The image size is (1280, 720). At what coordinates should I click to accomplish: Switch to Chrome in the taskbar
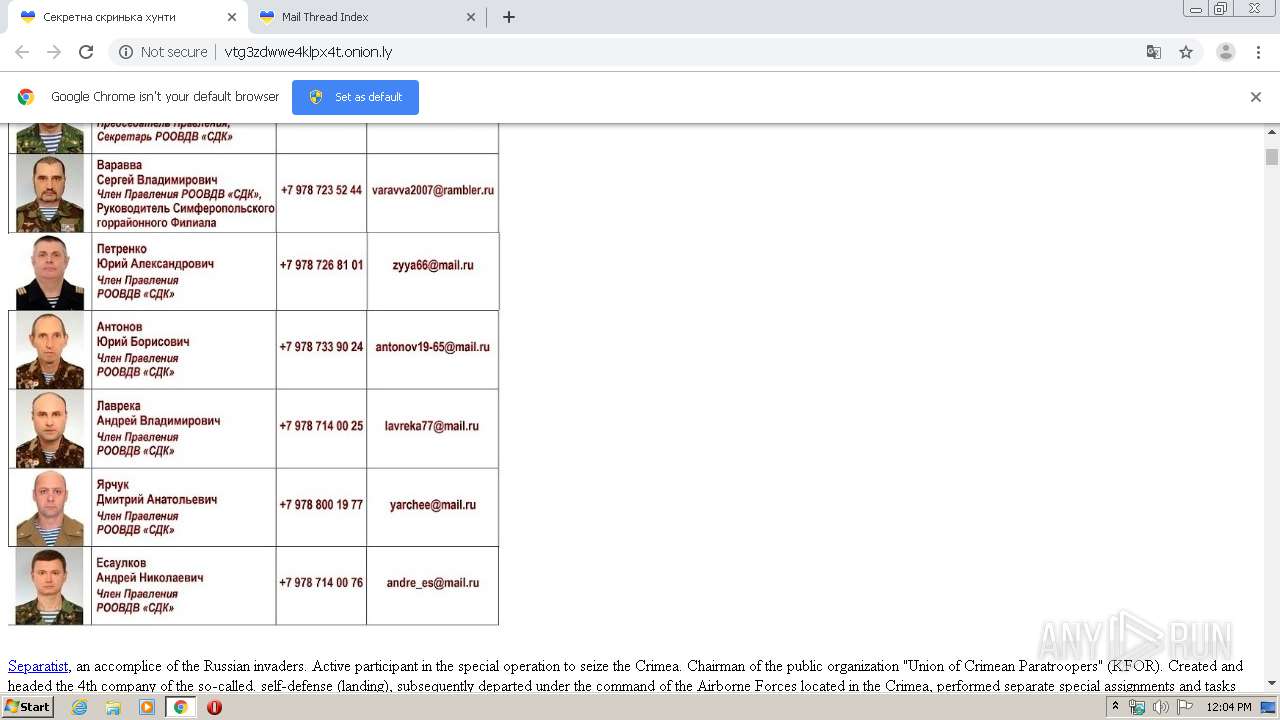pos(181,707)
